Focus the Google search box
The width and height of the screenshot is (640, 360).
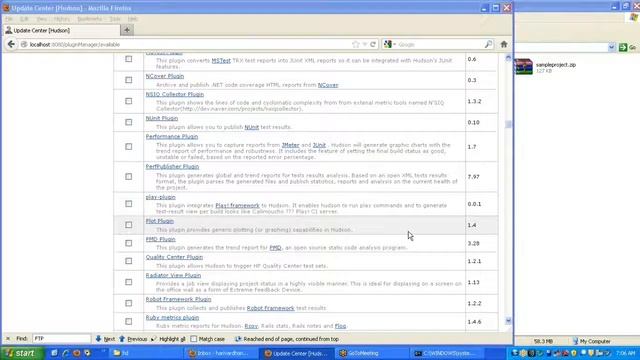pyautogui.click(x=440, y=44)
